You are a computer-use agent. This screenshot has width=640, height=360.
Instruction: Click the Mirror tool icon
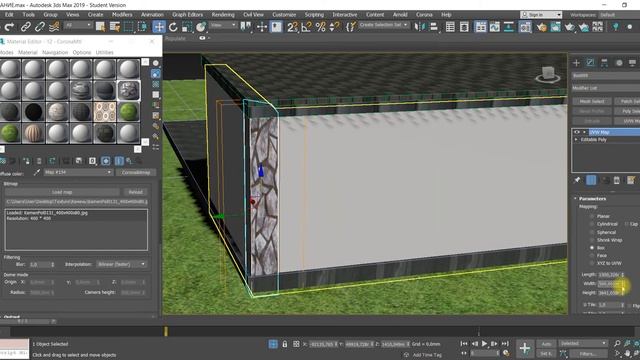pos(419,27)
